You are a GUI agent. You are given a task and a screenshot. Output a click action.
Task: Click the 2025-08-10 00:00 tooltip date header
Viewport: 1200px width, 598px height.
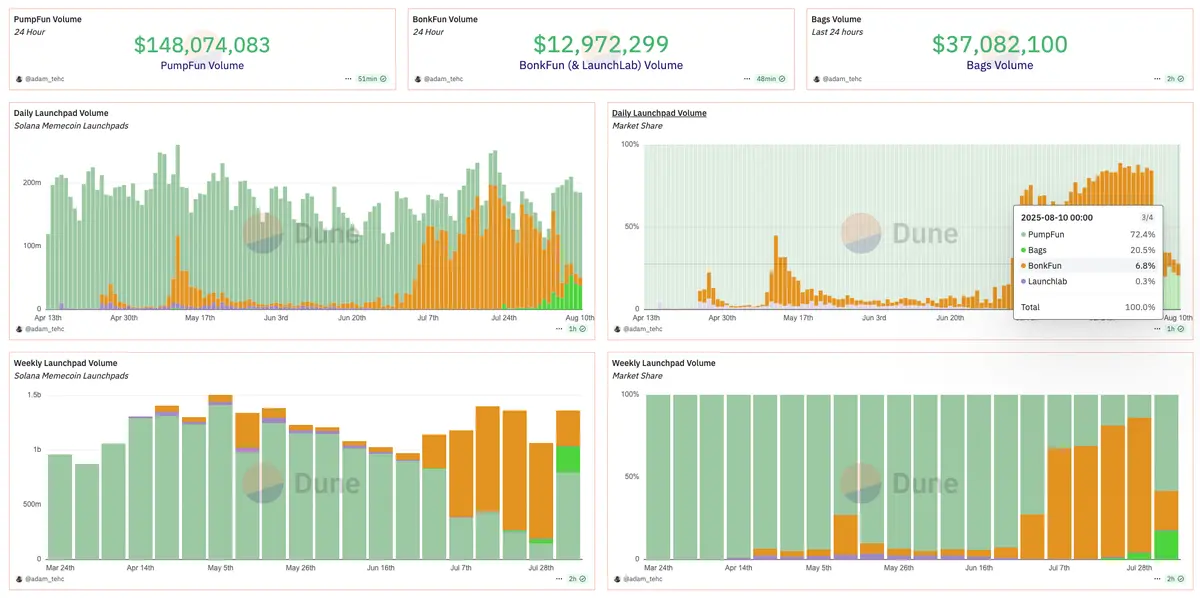(1056, 216)
